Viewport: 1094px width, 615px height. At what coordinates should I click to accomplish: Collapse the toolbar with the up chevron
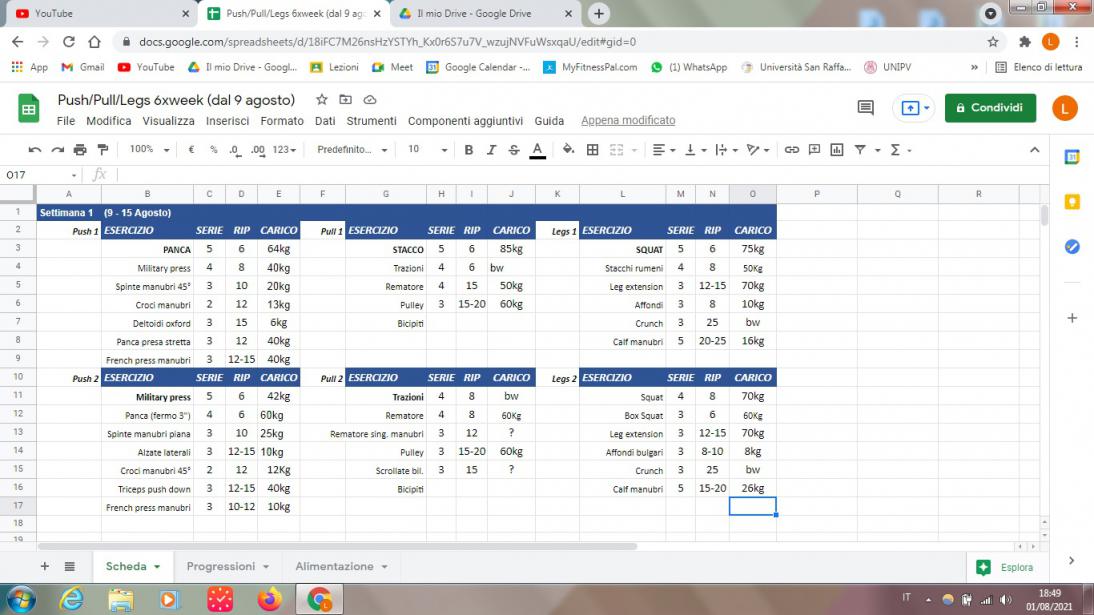point(1035,149)
